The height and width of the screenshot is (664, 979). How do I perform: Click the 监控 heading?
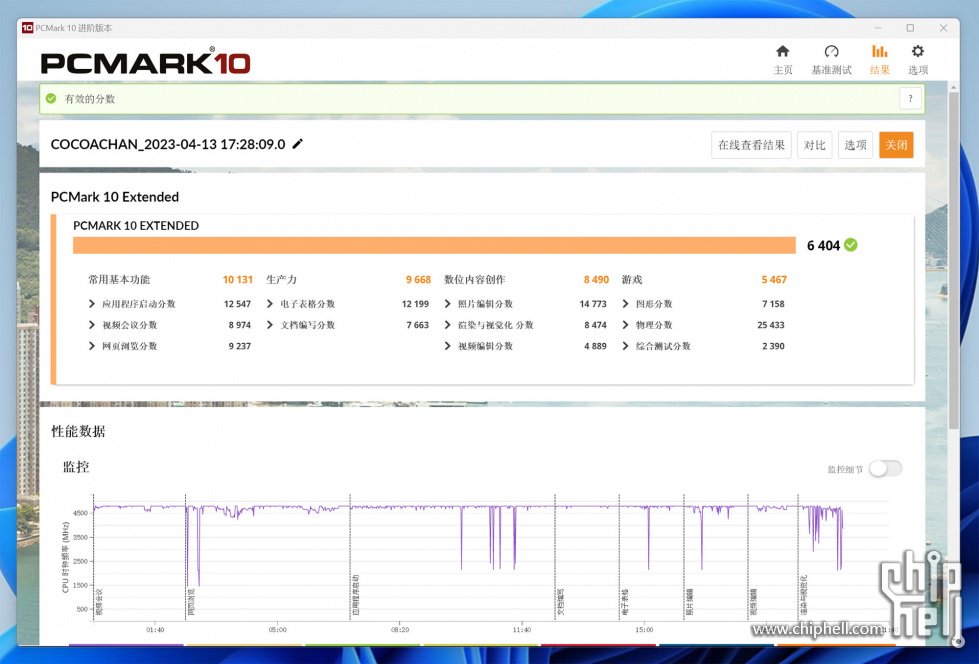(76, 467)
